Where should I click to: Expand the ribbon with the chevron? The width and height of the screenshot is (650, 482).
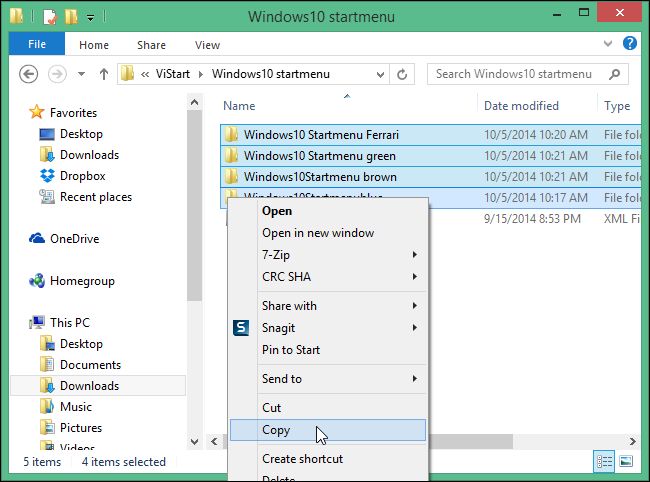608,44
